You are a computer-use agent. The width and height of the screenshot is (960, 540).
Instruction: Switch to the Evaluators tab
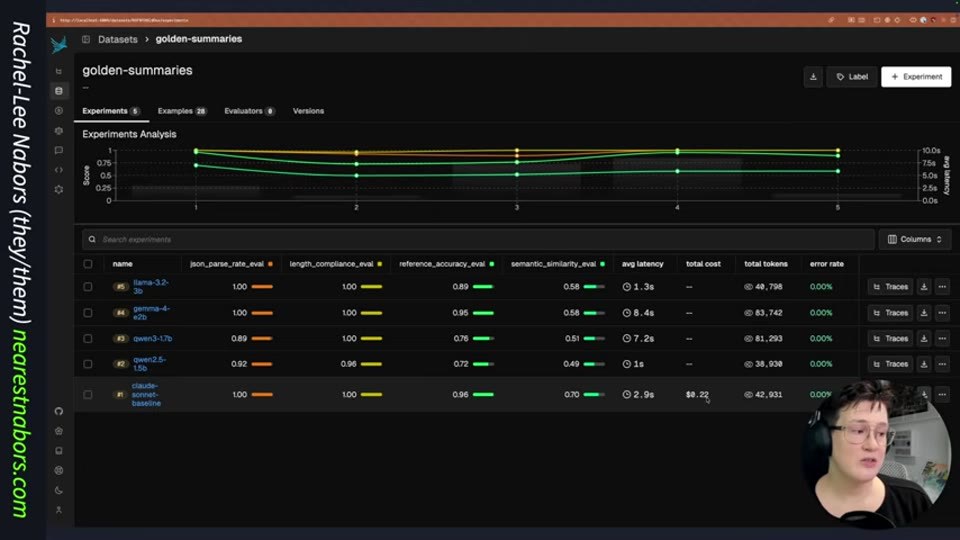coord(249,111)
